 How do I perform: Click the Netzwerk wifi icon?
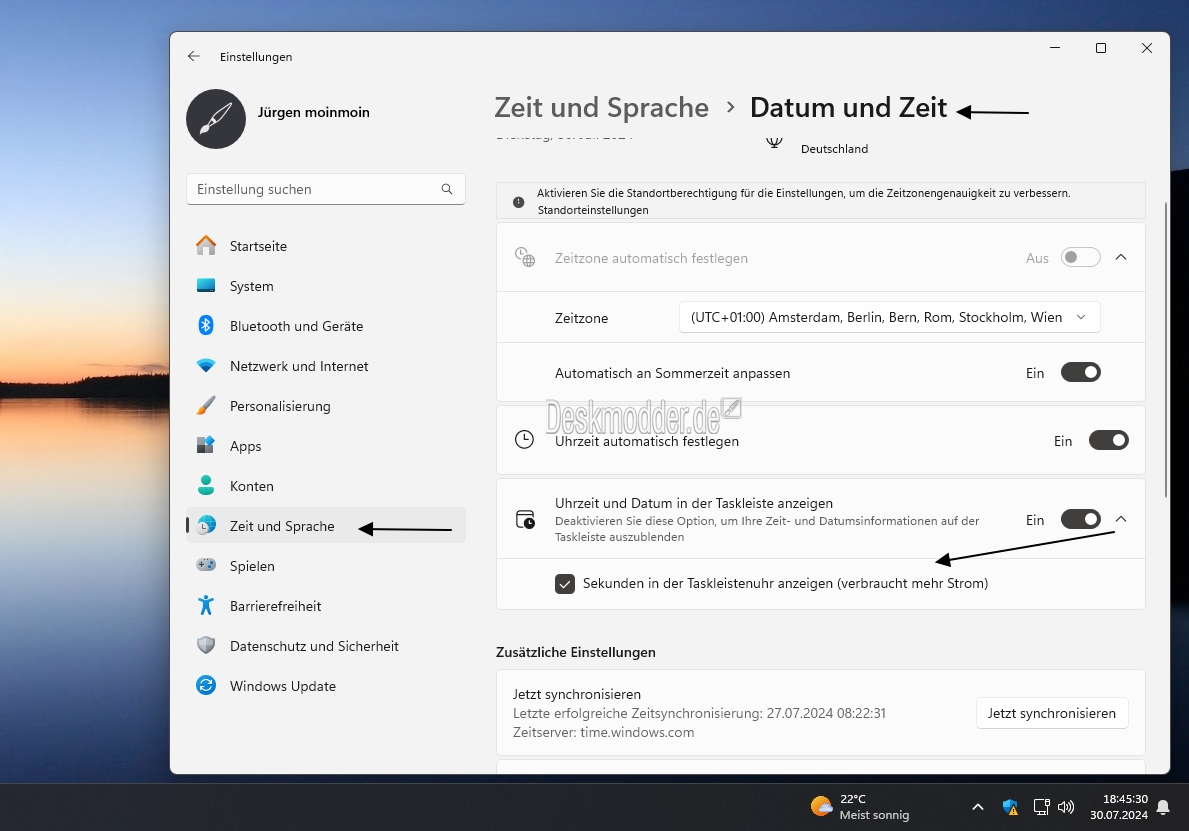tap(205, 365)
